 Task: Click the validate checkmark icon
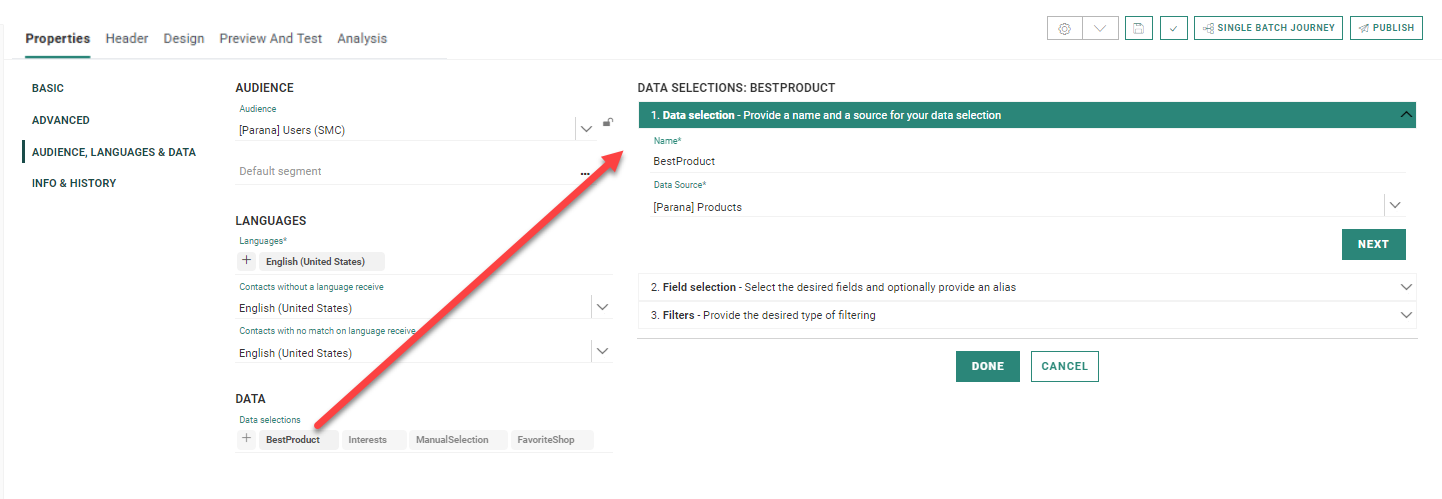(1173, 28)
